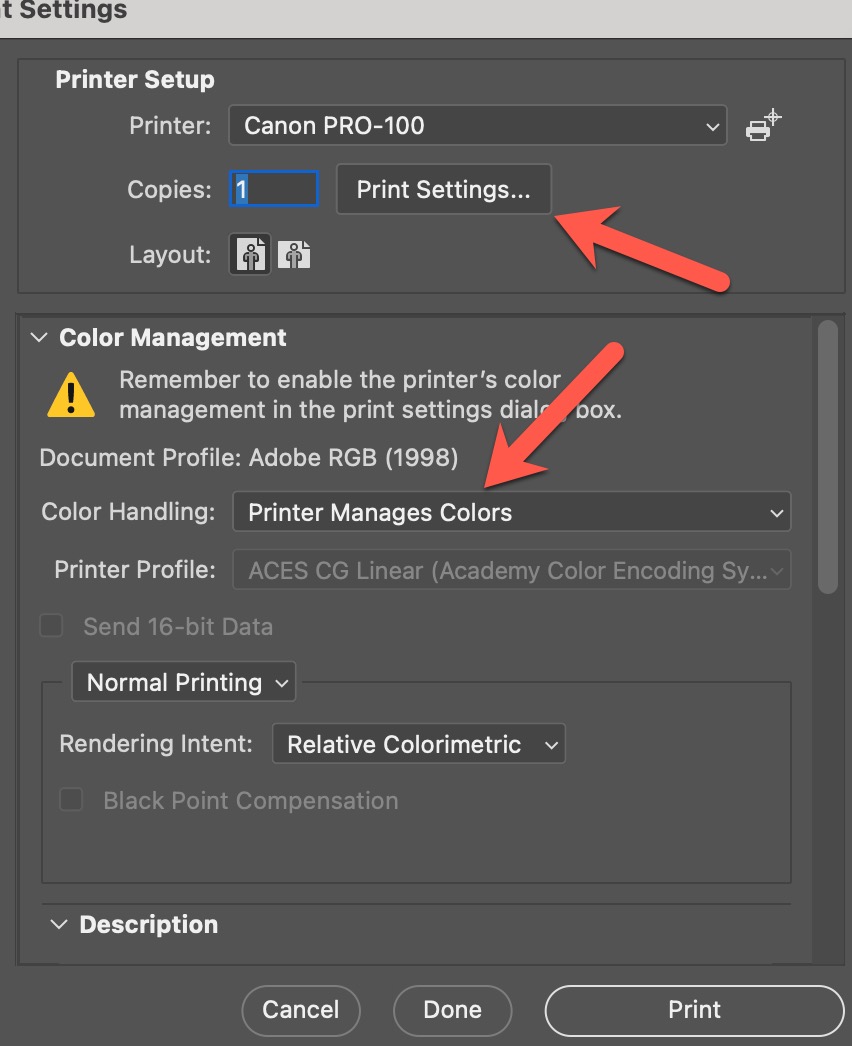Open Rendering Intent dropdown
The width and height of the screenshot is (852, 1046).
[418, 744]
